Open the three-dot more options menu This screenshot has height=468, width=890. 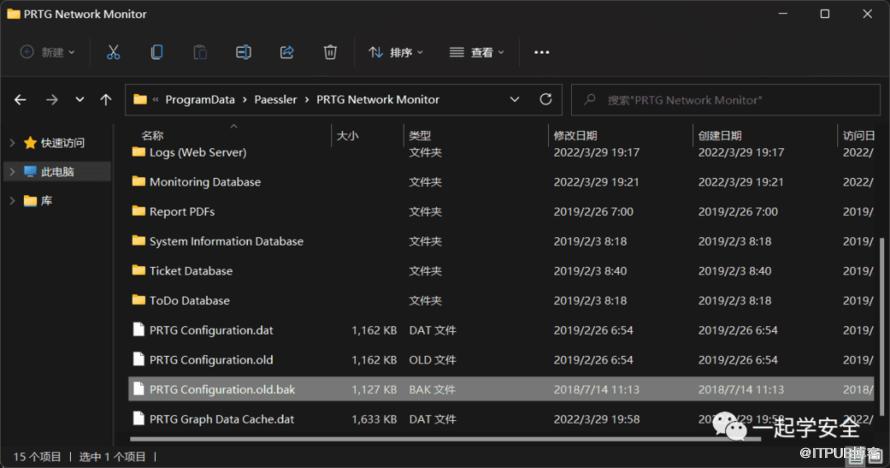(542, 52)
